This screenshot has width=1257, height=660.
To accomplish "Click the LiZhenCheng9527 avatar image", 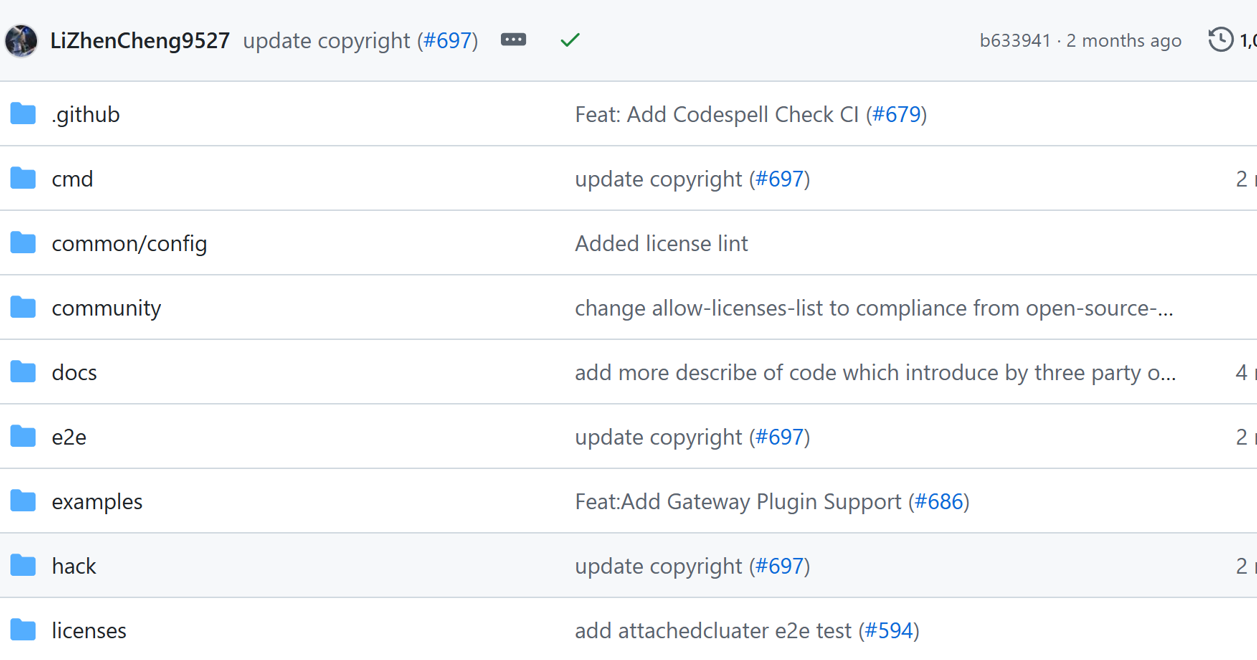I will [x=21, y=41].
